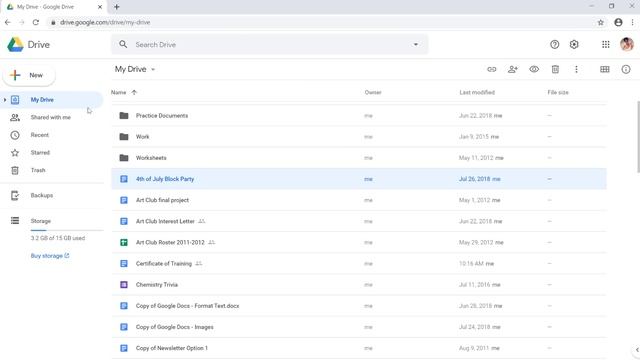This screenshot has width=640, height=360.
Task: Open the My Drive title dropdown
Action: tap(153, 69)
